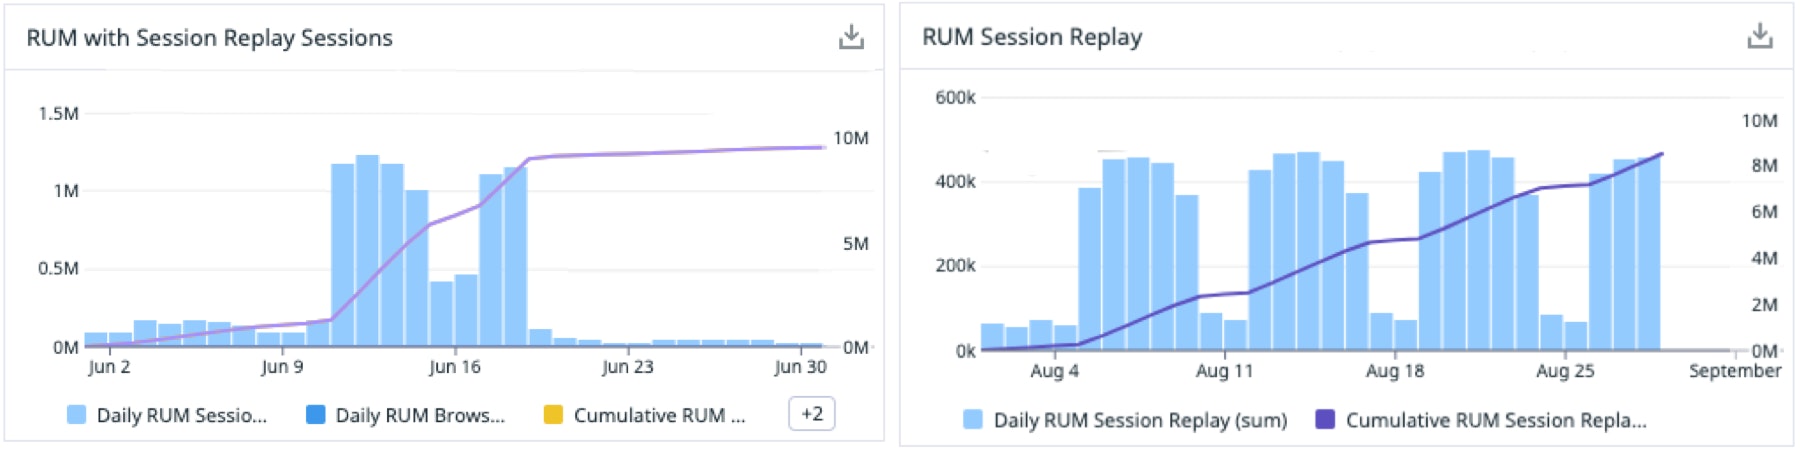Screen dimensions: 1800x450
Task: Toggle purple Cumulative RUM Session Repla... swatch
Action: 1325,420
